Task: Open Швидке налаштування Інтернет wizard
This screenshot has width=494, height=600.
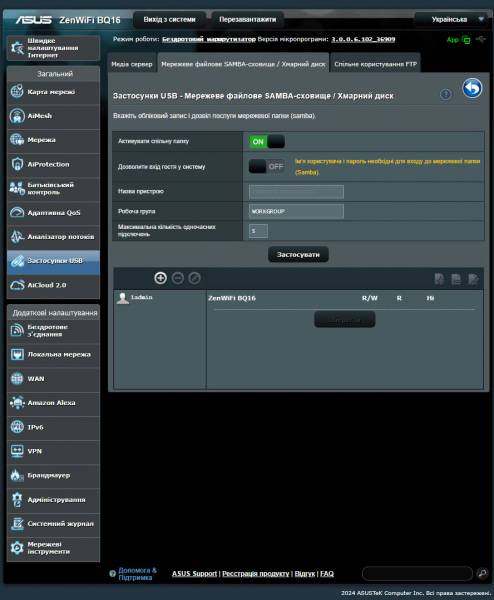Action: click(x=53, y=48)
